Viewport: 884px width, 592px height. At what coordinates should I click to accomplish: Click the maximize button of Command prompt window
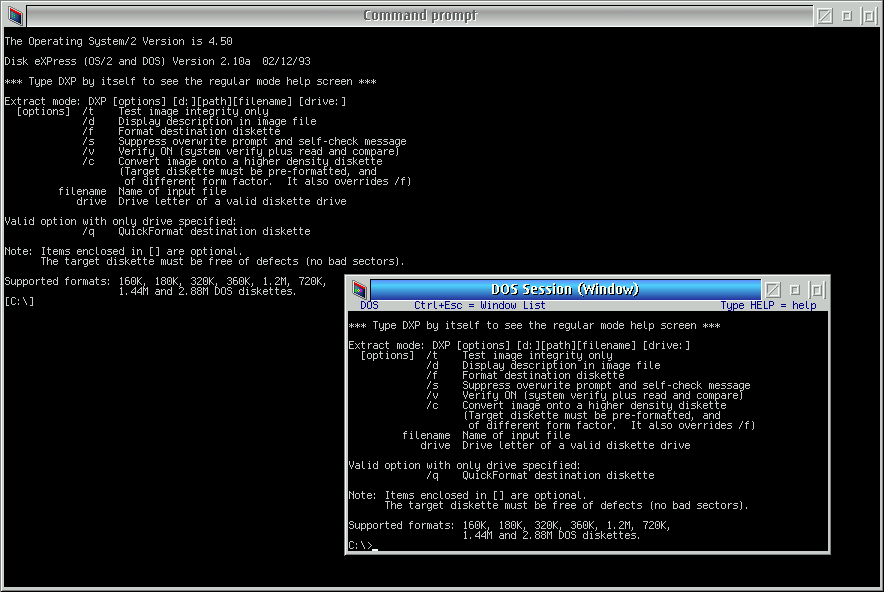click(x=869, y=16)
